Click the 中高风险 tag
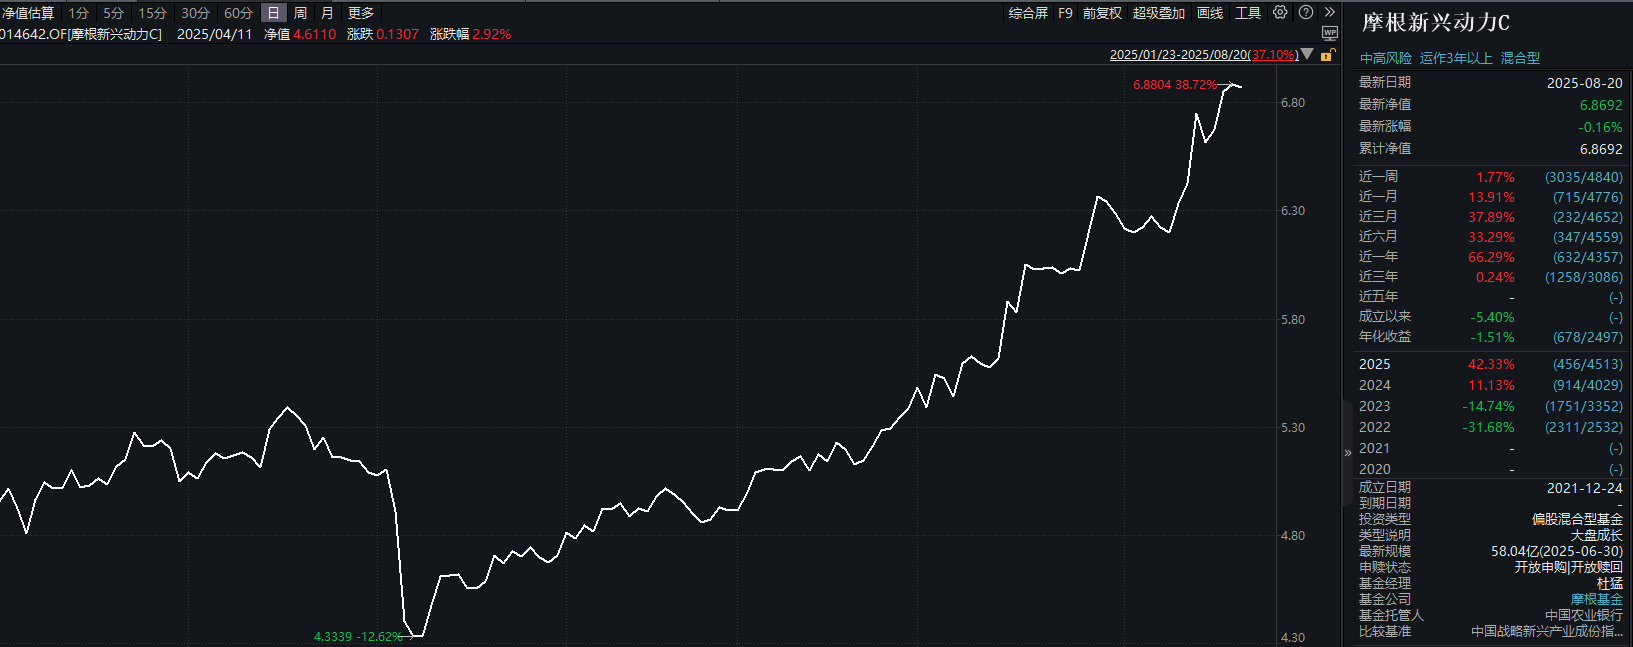 point(1385,58)
